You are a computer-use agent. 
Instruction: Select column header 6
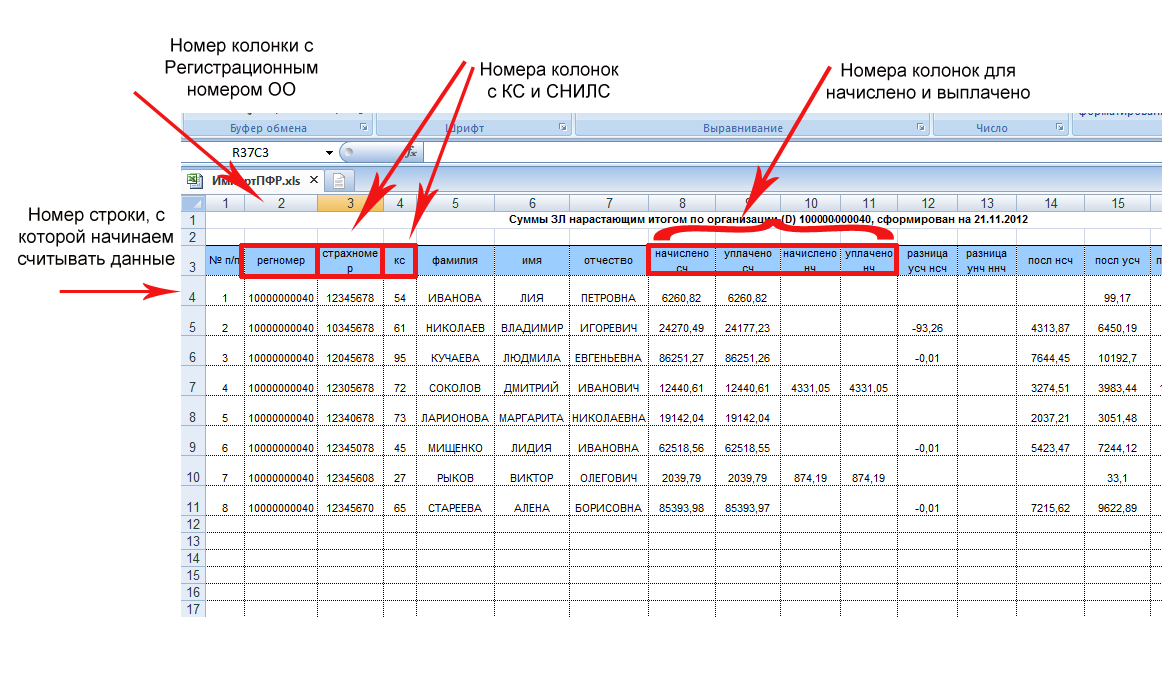pyautogui.click(x=532, y=203)
